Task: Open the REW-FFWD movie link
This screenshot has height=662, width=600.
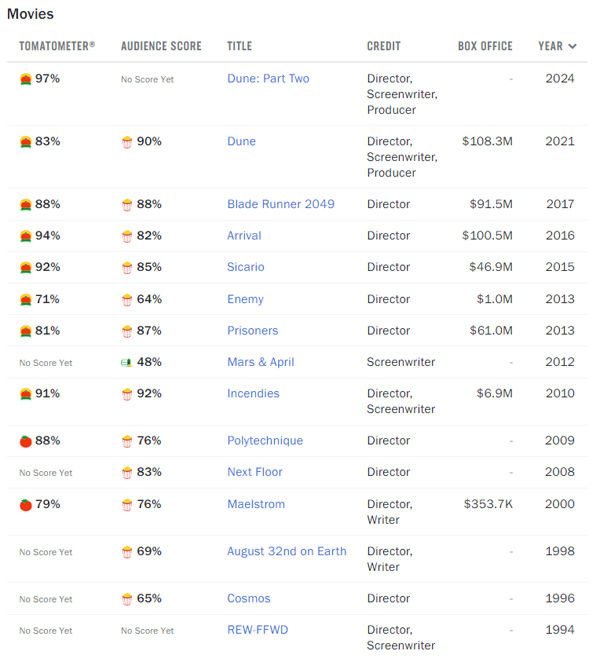Action: [x=258, y=630]
